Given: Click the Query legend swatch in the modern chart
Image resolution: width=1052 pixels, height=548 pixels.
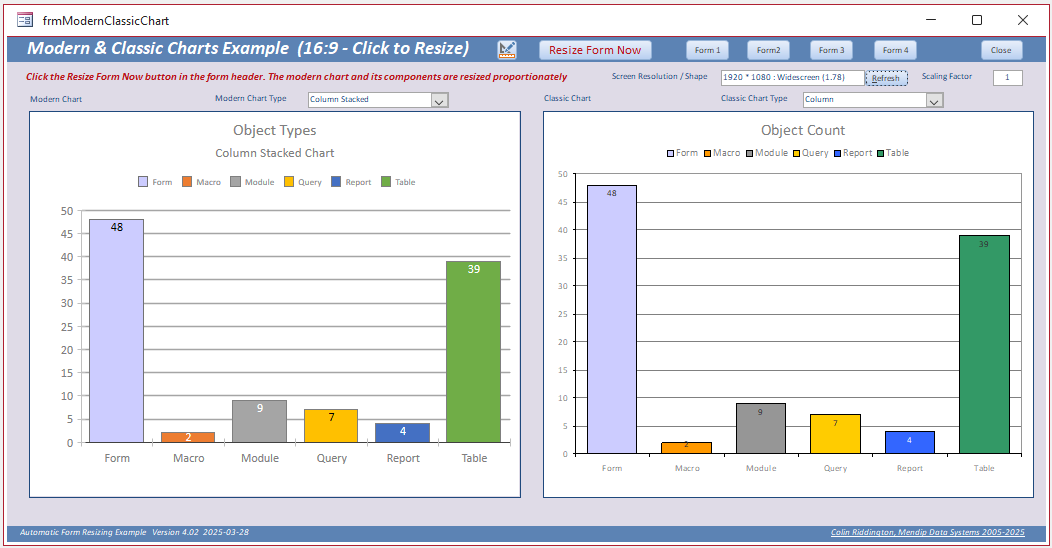Looking at the screenshot, I should (x=289, y=182).
